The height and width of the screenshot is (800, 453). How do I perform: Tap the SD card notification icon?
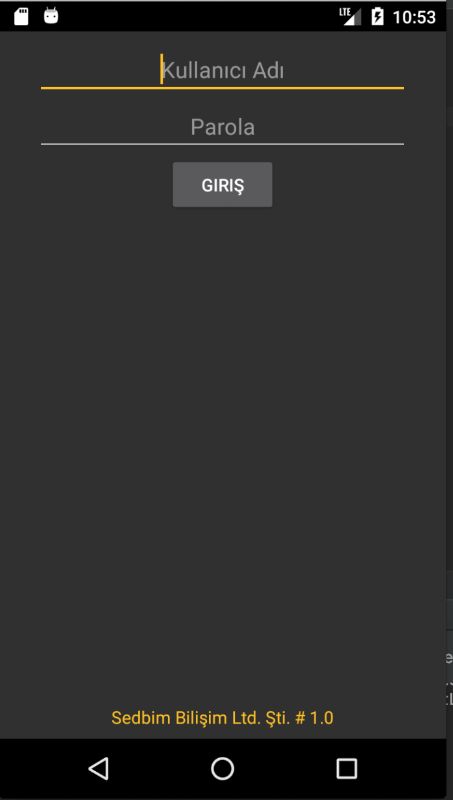coord(21,16)
